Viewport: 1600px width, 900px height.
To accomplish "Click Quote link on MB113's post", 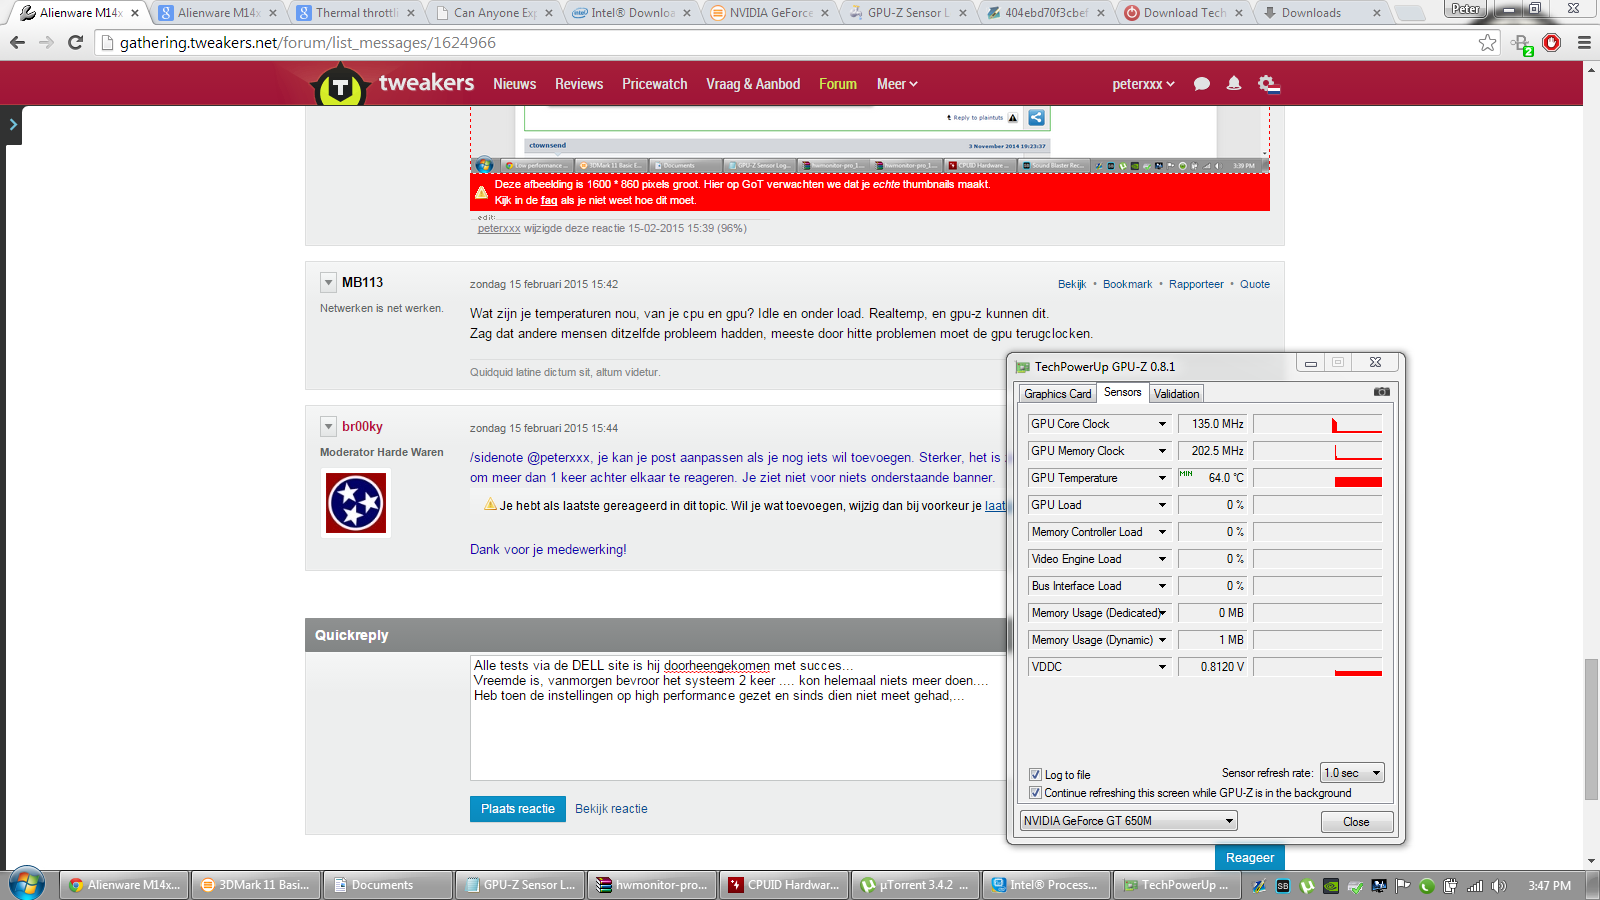I will (x=1255, y=284).
